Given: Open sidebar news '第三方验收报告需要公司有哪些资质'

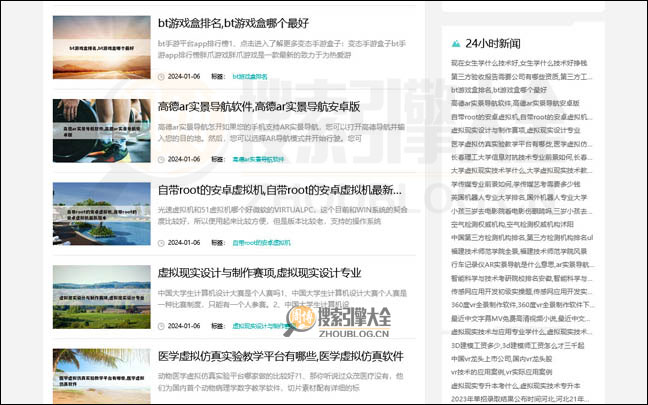Looking at the screenshot, I should (x=522, y=76).
